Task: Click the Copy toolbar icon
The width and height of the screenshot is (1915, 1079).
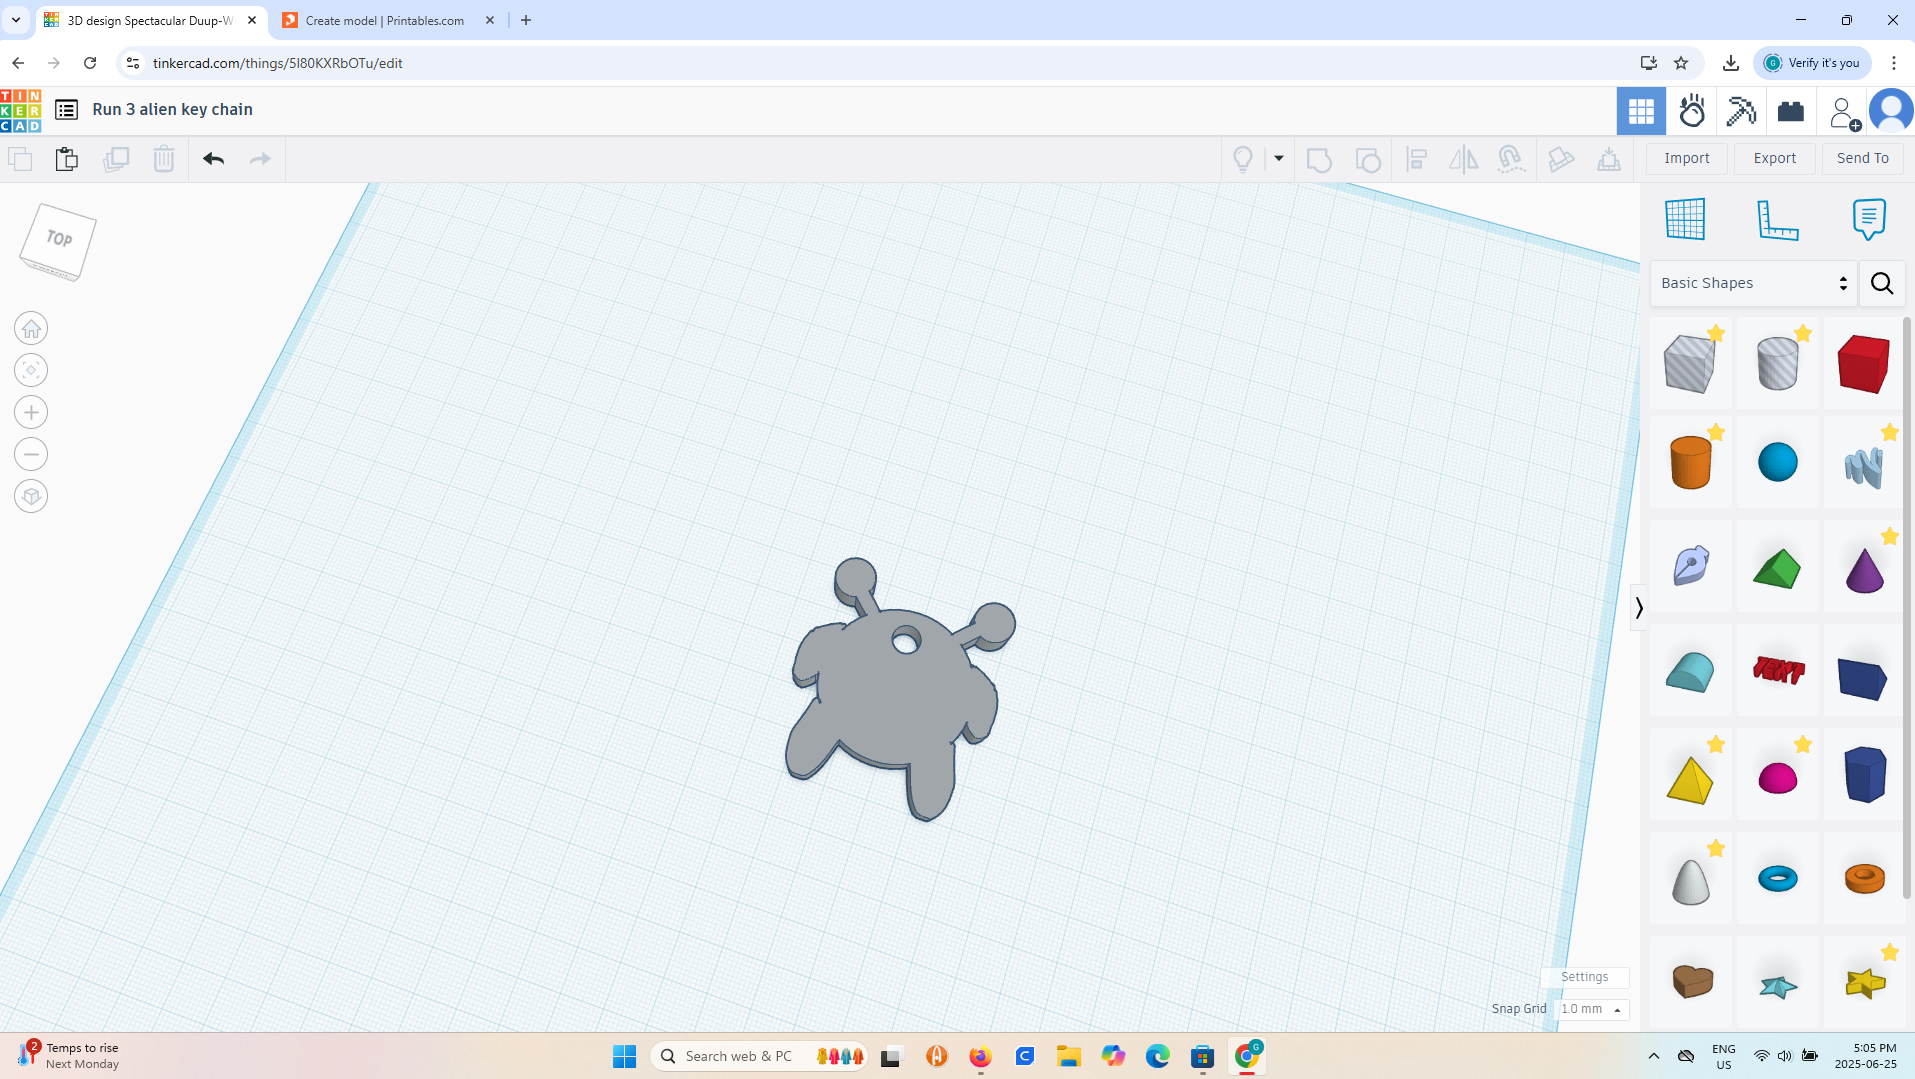Action: (x=20, y=159)
